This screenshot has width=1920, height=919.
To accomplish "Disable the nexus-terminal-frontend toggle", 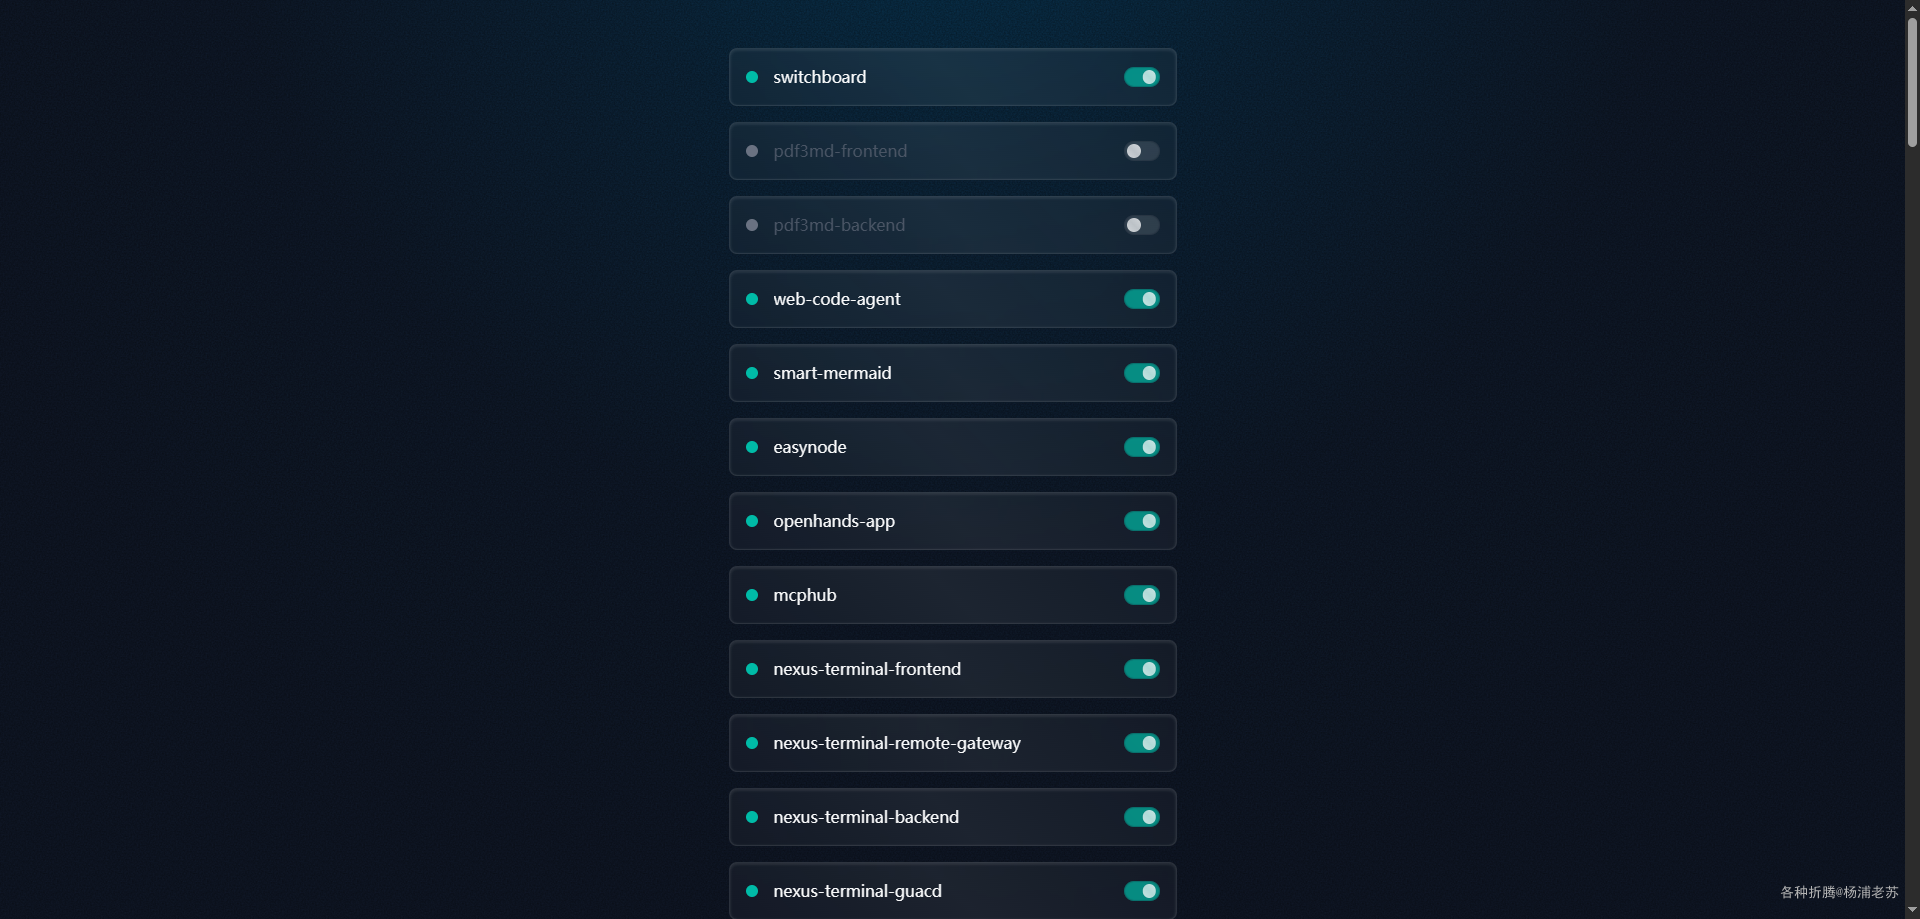I will point(1141,669).
